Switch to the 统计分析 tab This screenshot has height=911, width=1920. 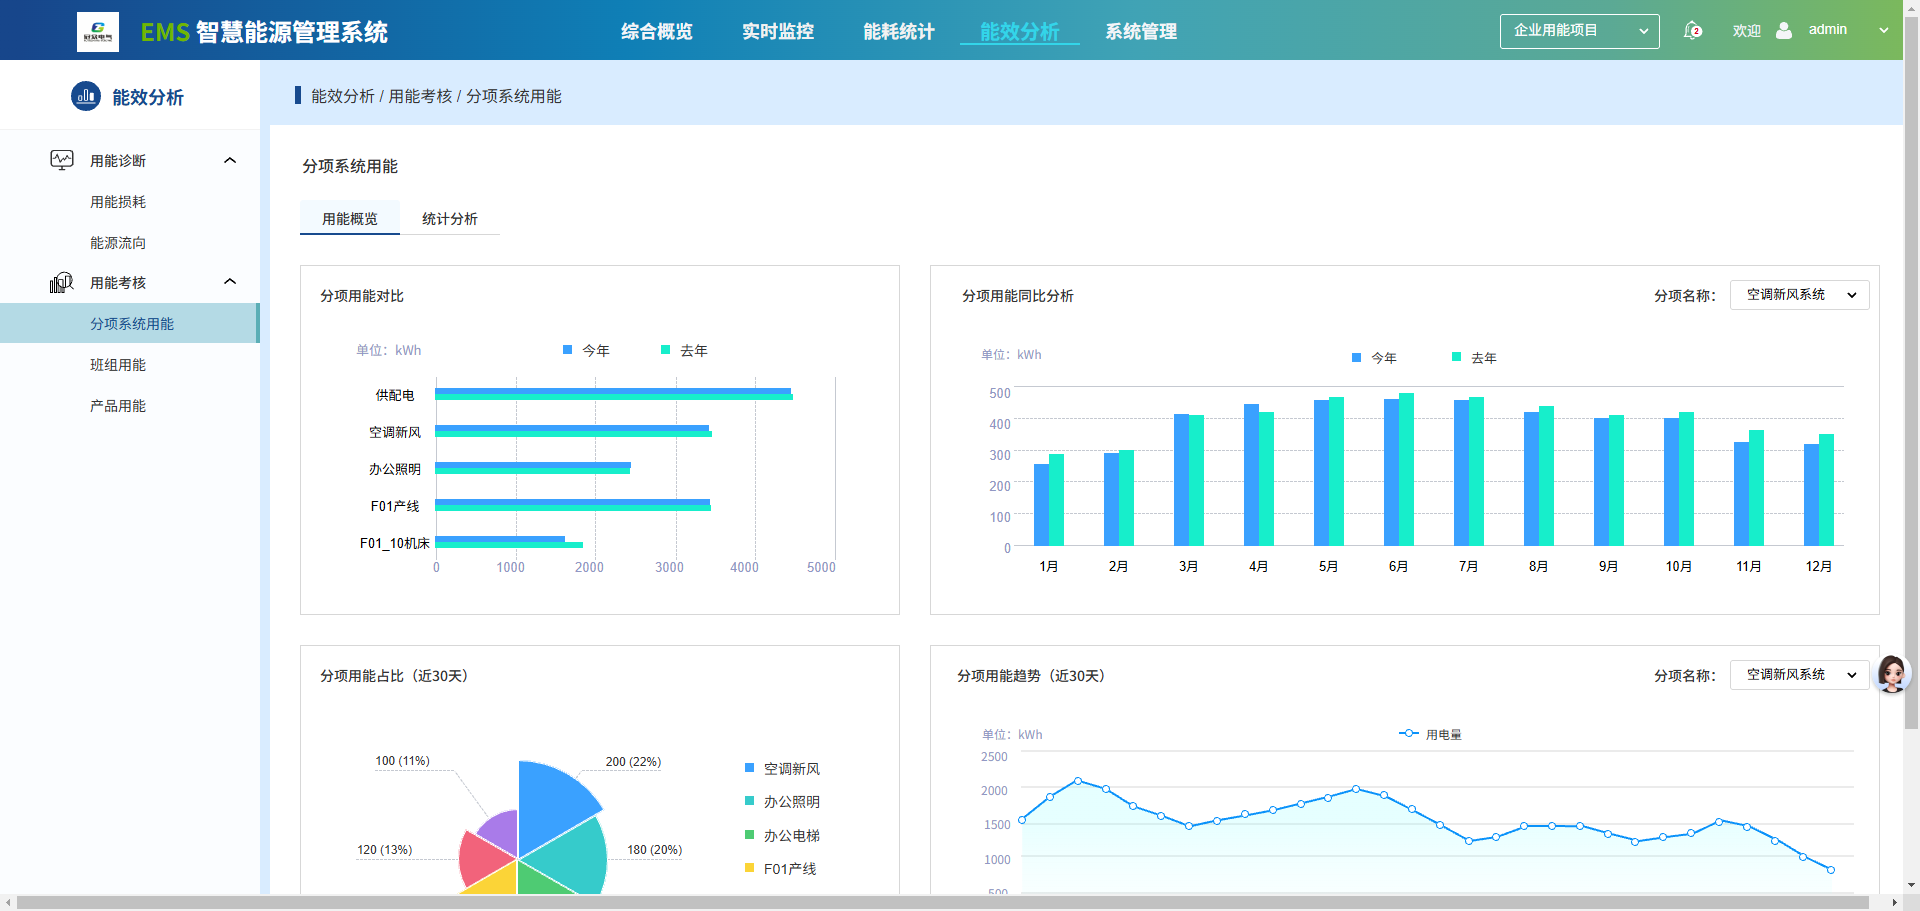point(450,218)
